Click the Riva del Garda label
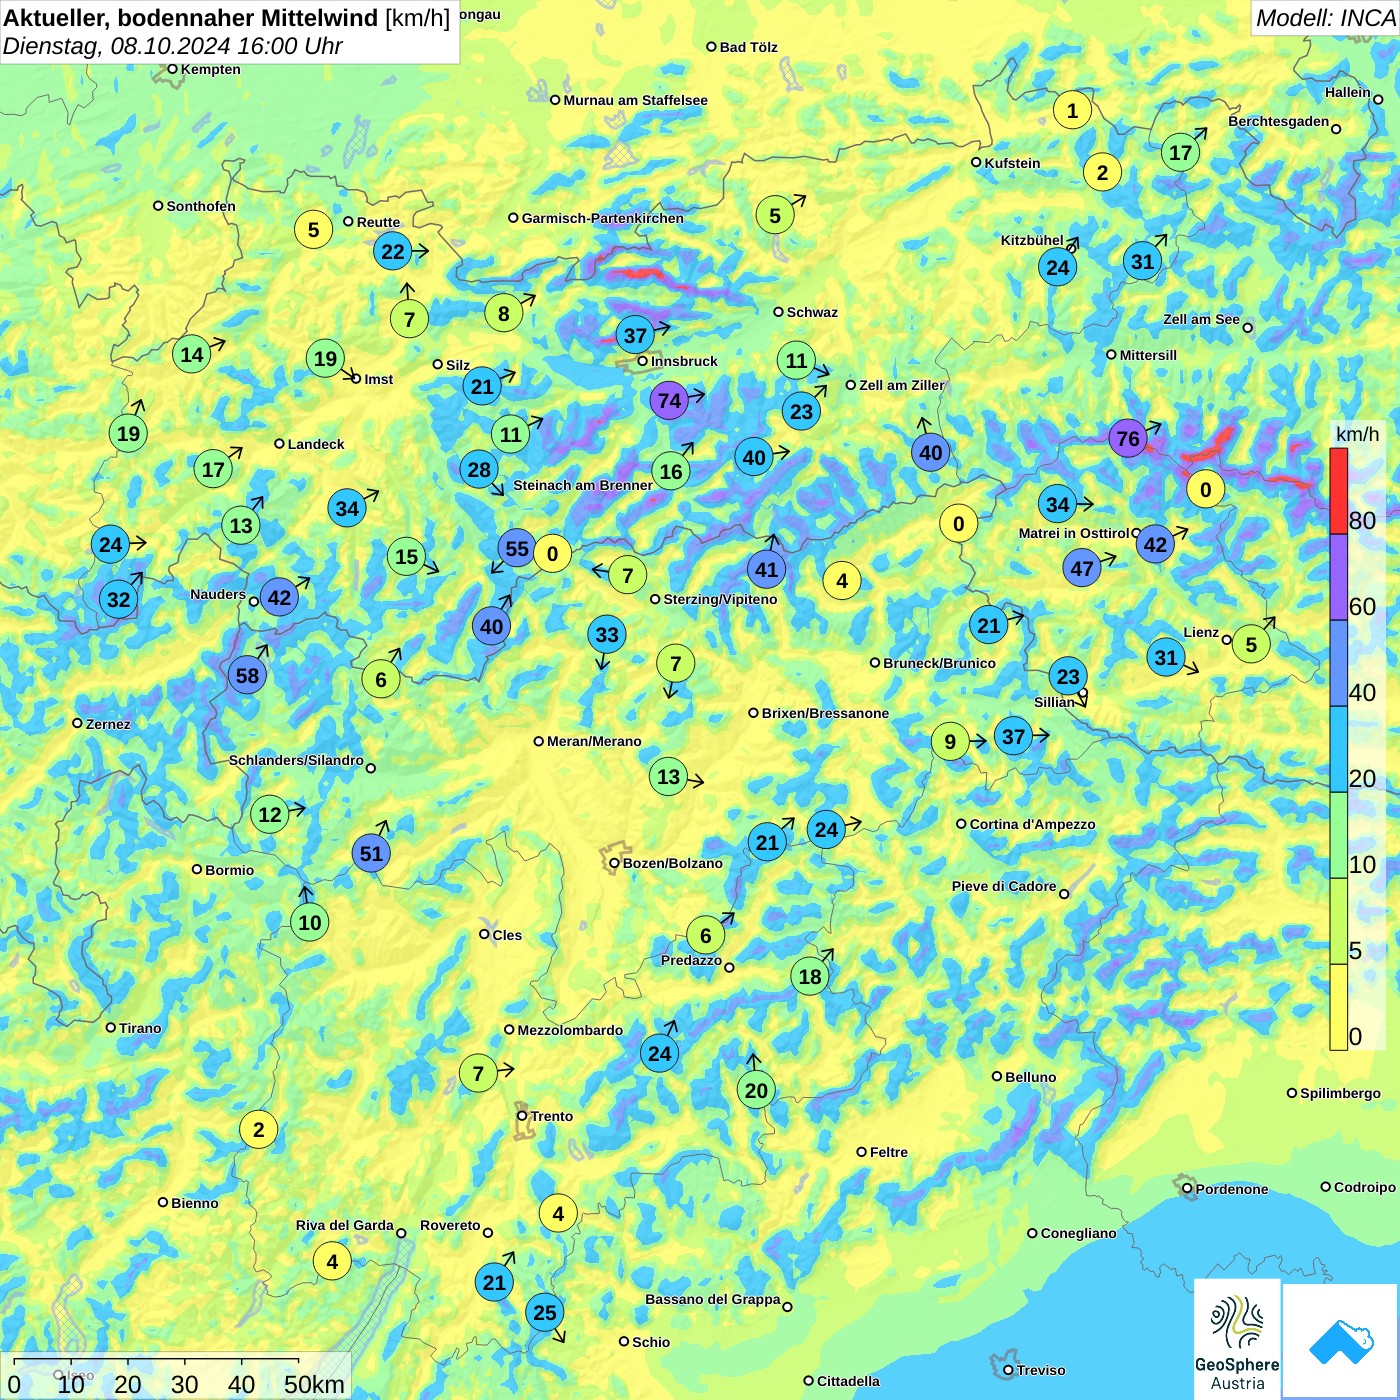Image resolution: width=1400 pixels, height=1400 pixels. tap(344, 1225)
